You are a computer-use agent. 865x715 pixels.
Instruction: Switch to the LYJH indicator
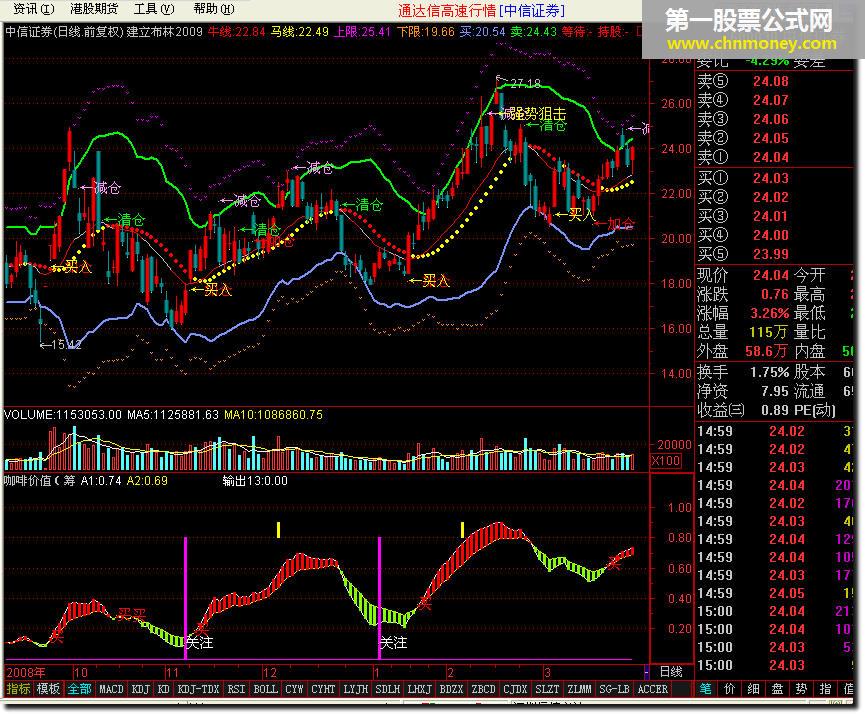pyautogui.click(x=355, y=689)
